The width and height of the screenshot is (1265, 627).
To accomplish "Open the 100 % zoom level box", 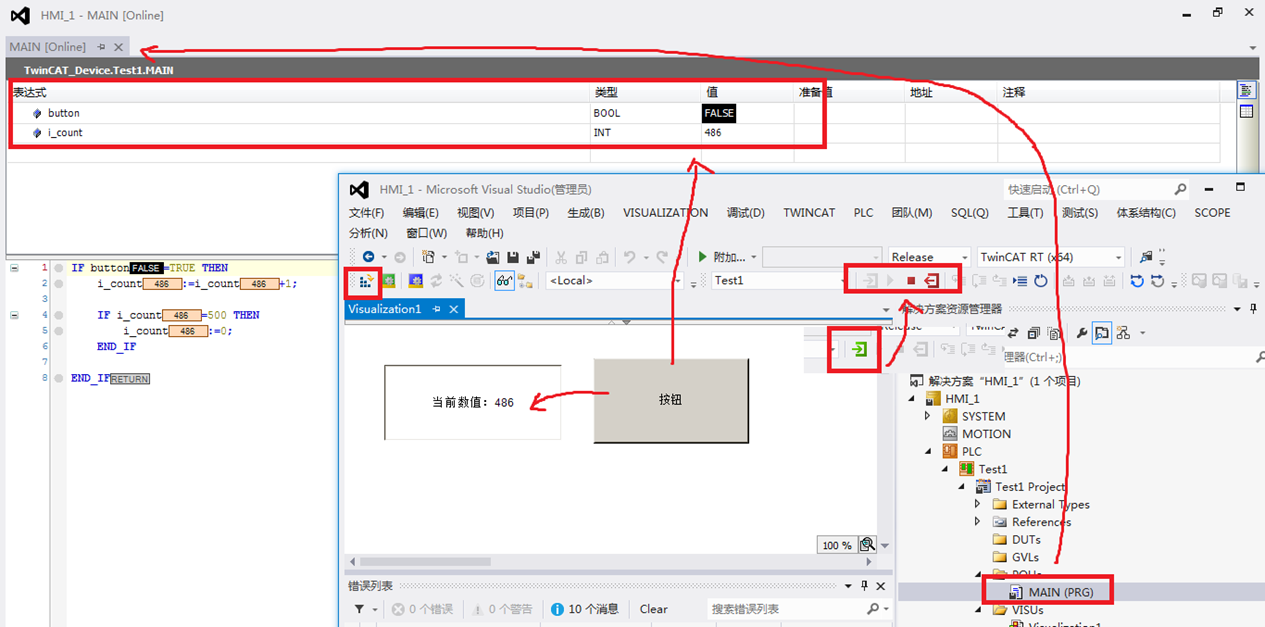I will [836, 545].
